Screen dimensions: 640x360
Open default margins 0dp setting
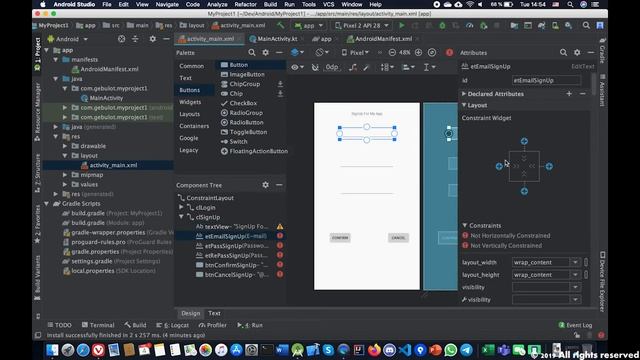click(x=331, y=67)
